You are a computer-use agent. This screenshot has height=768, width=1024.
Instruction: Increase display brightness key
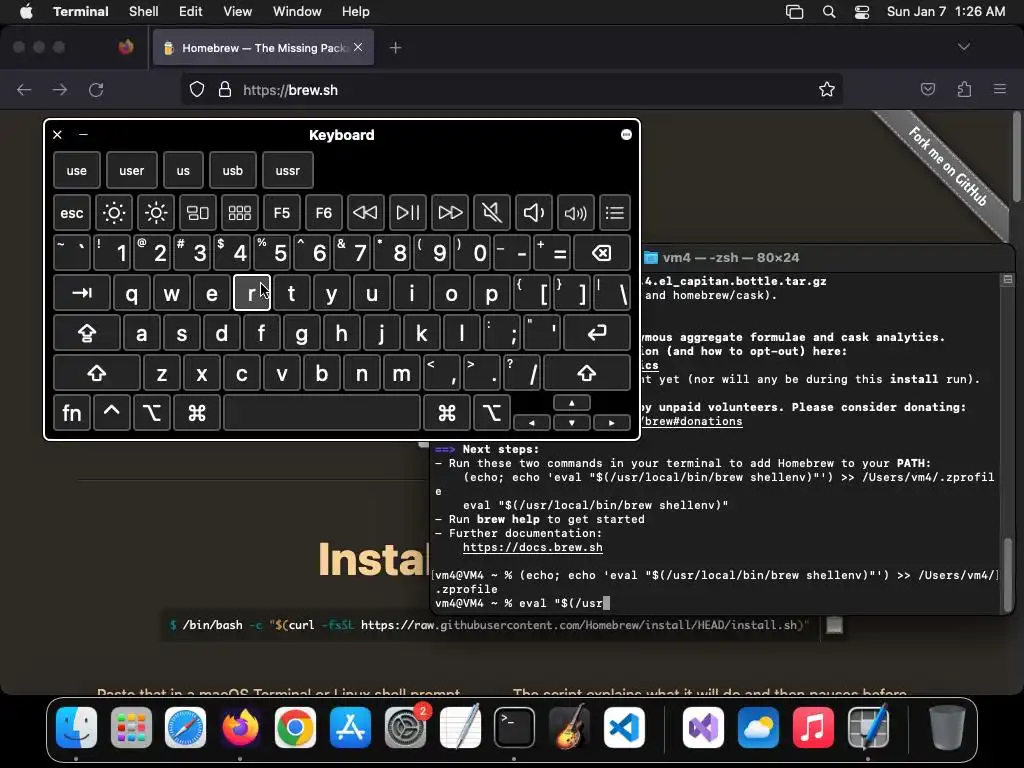[156, 213]
